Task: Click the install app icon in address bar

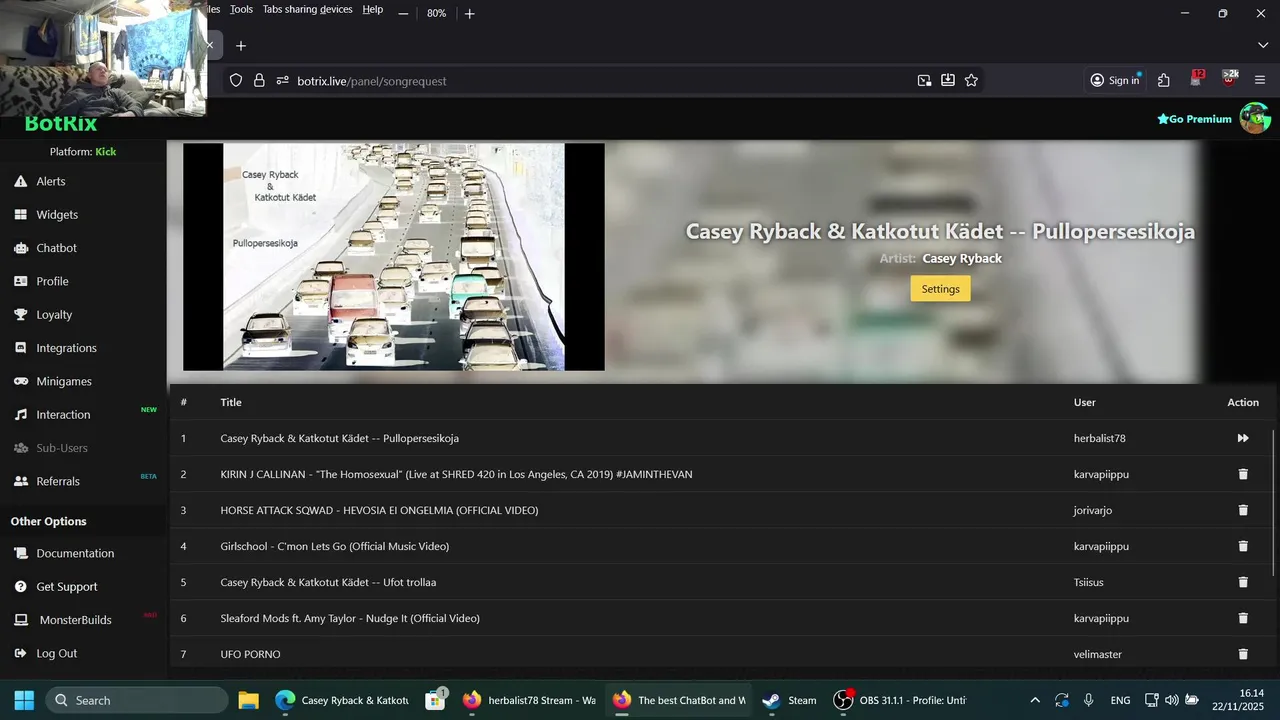Action: [947, 80]
